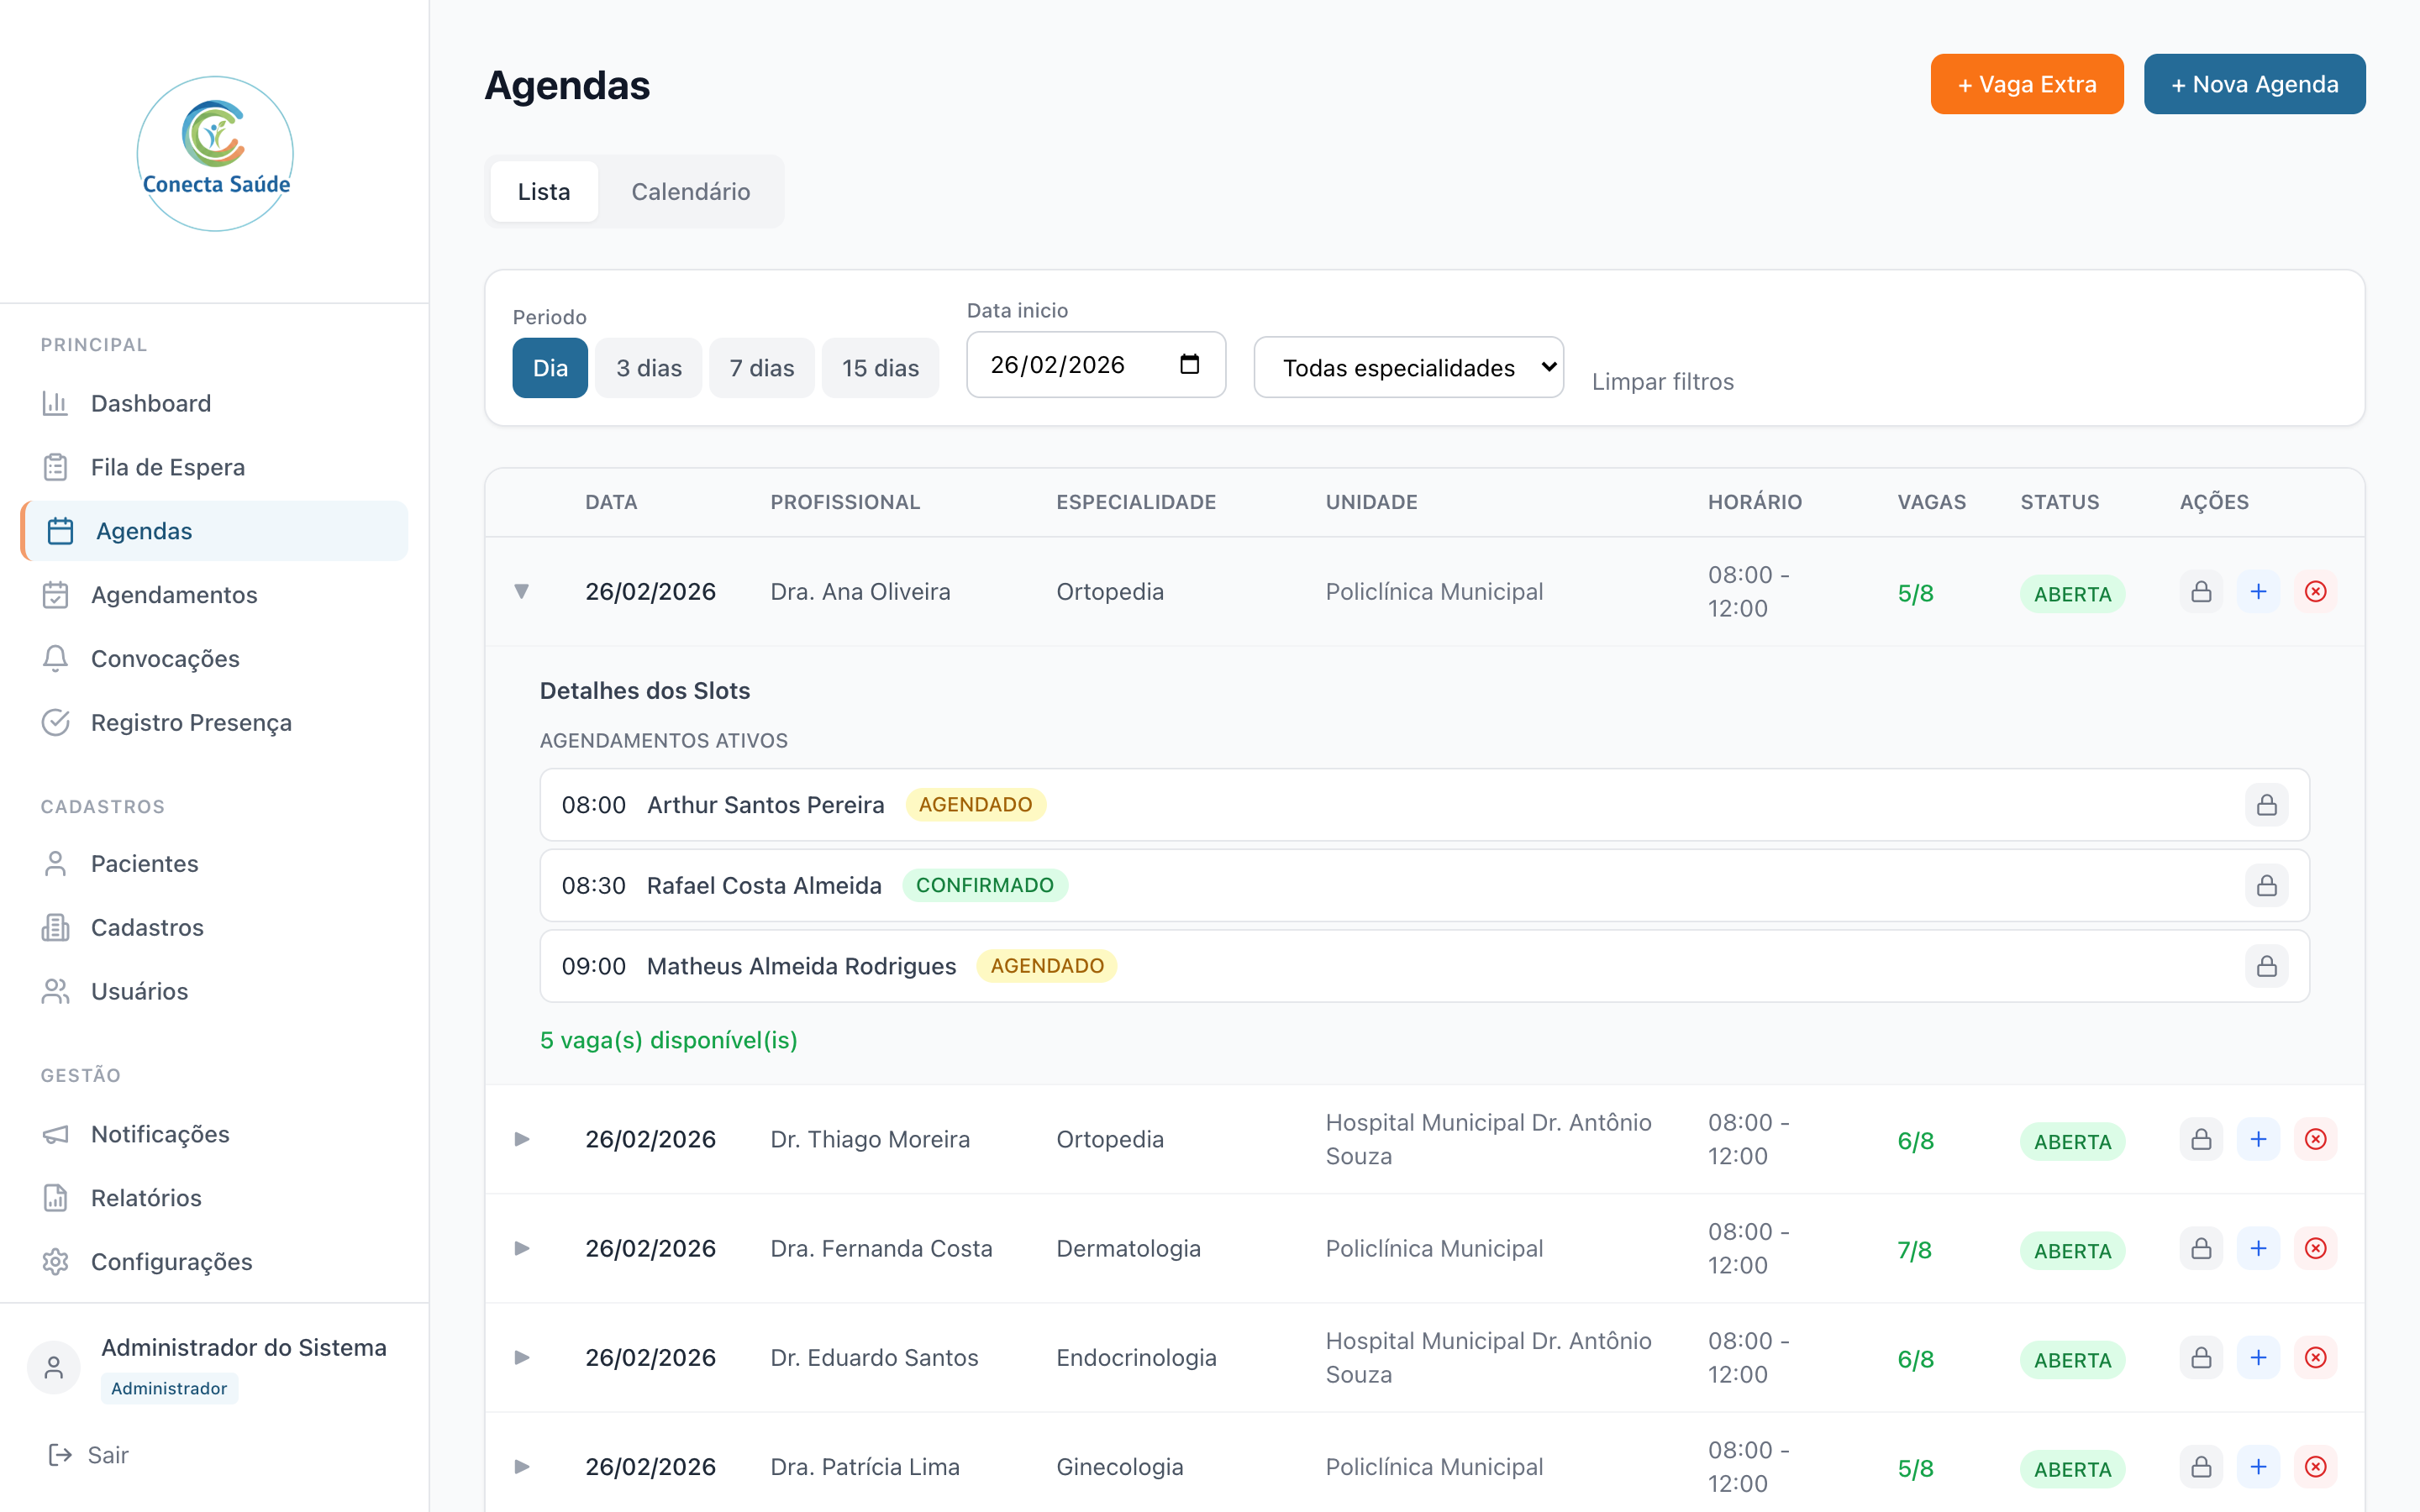2420x1512 pixels.
Task: Click the + Vaga Extra button
Action: pyautogui.click(x=2026, y=84)
